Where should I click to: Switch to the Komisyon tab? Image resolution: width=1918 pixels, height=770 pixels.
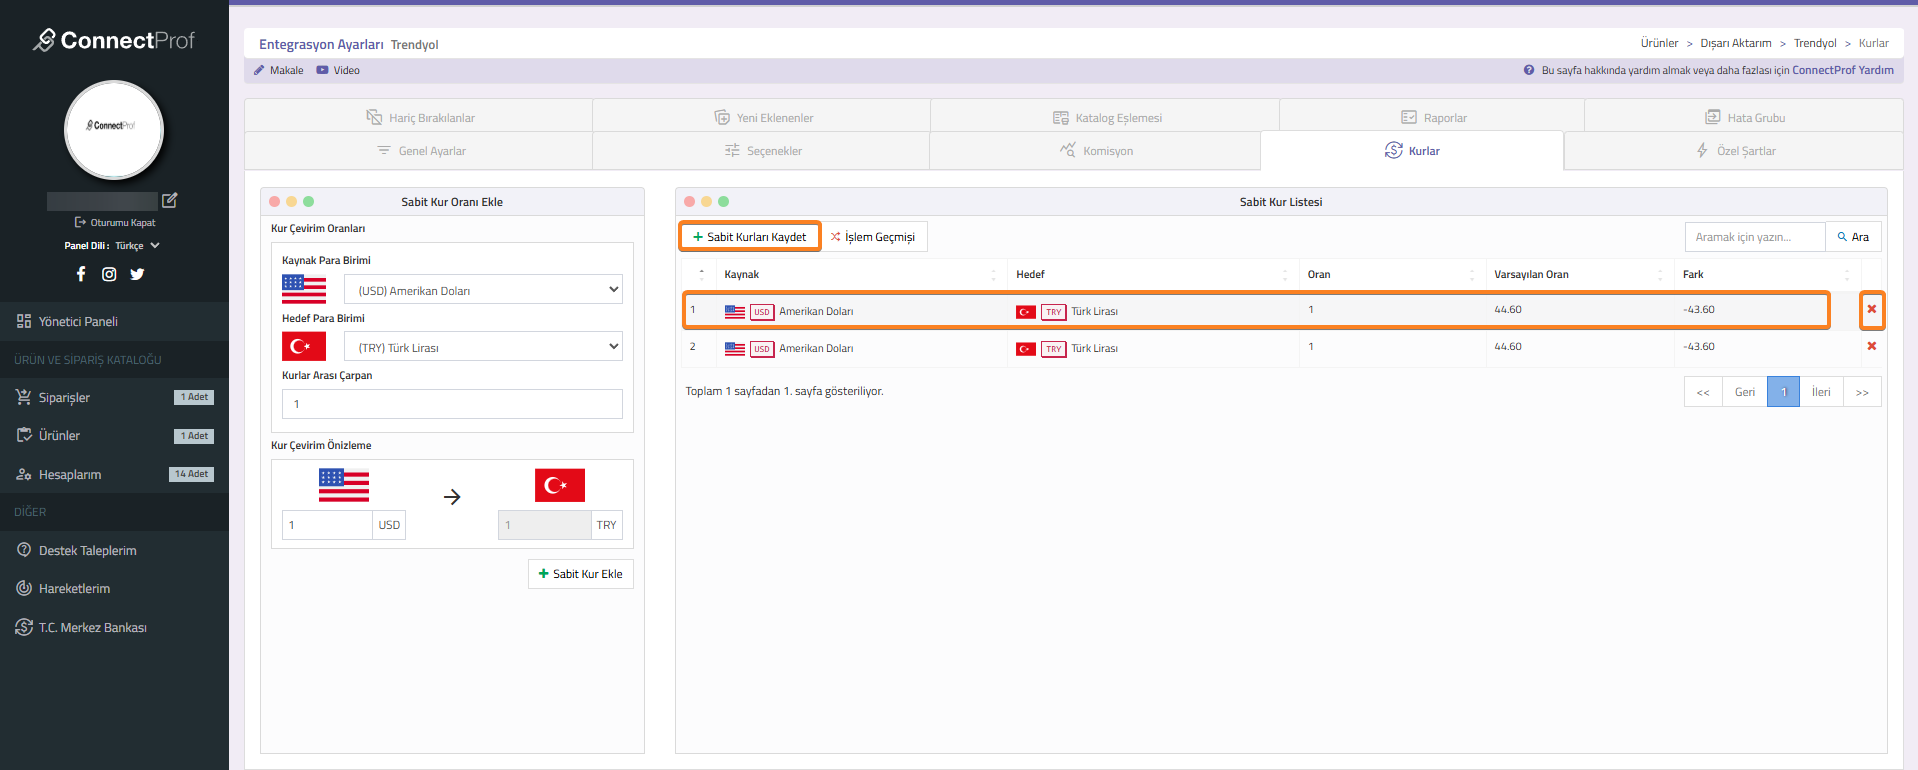click(1096, 151)
